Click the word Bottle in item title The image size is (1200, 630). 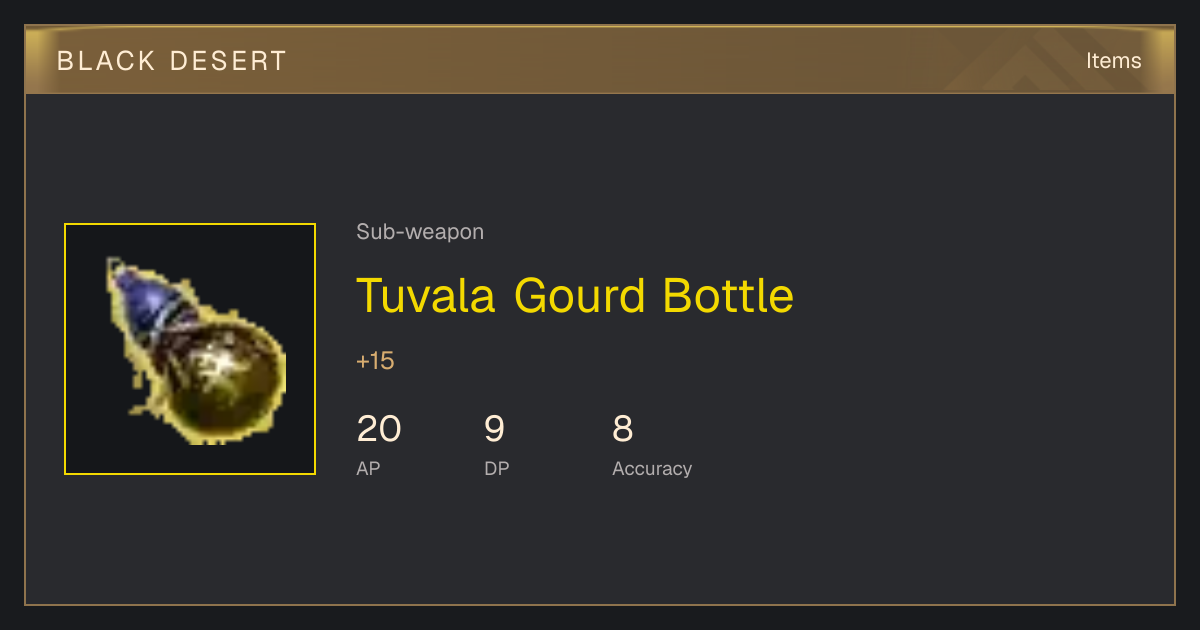[x=729, y=295]
